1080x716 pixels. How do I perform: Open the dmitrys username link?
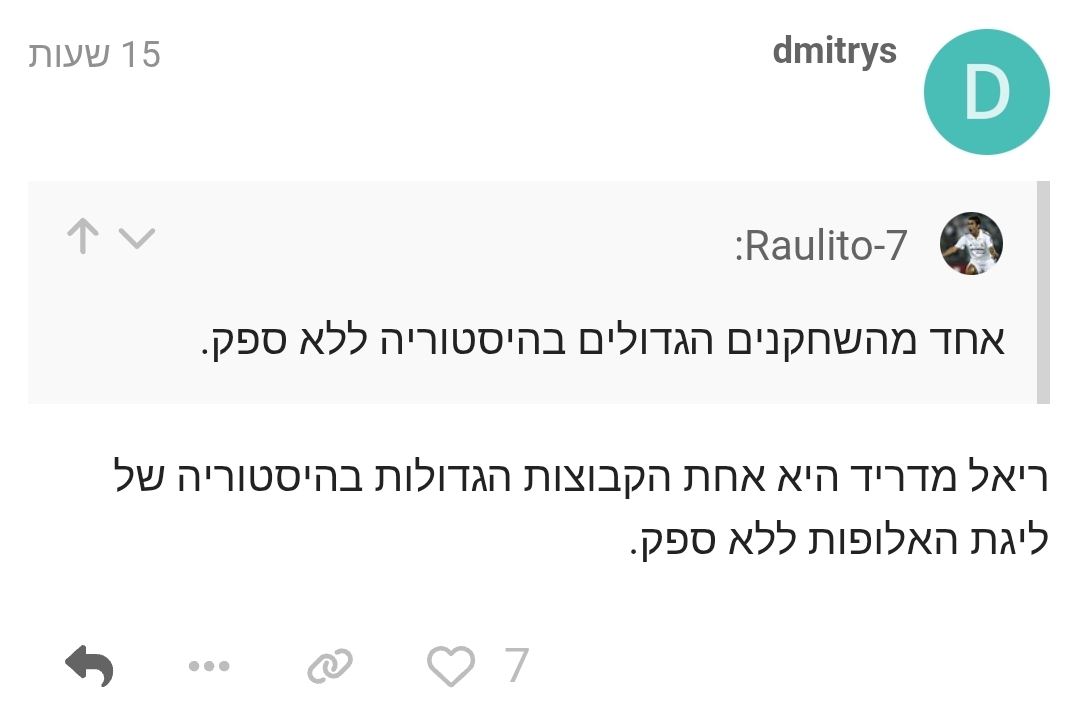coord(834,51)
